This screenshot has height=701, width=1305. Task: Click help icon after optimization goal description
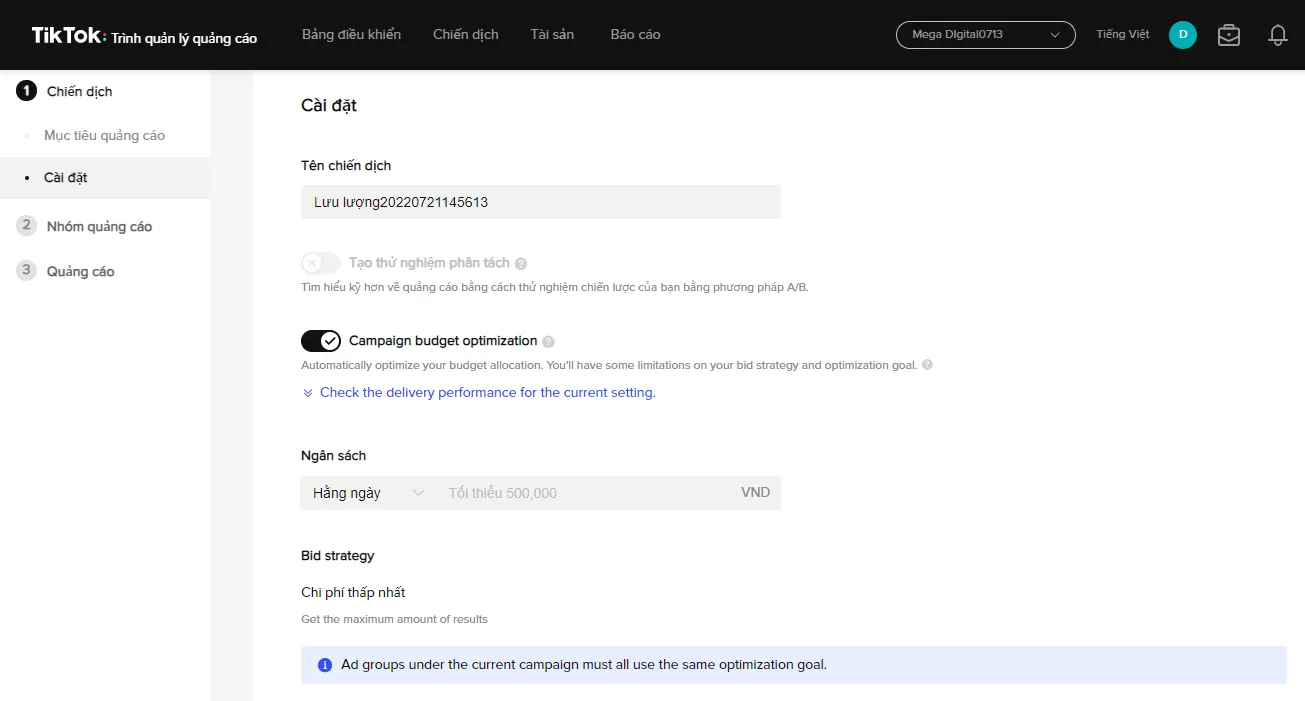pos(927,365)
